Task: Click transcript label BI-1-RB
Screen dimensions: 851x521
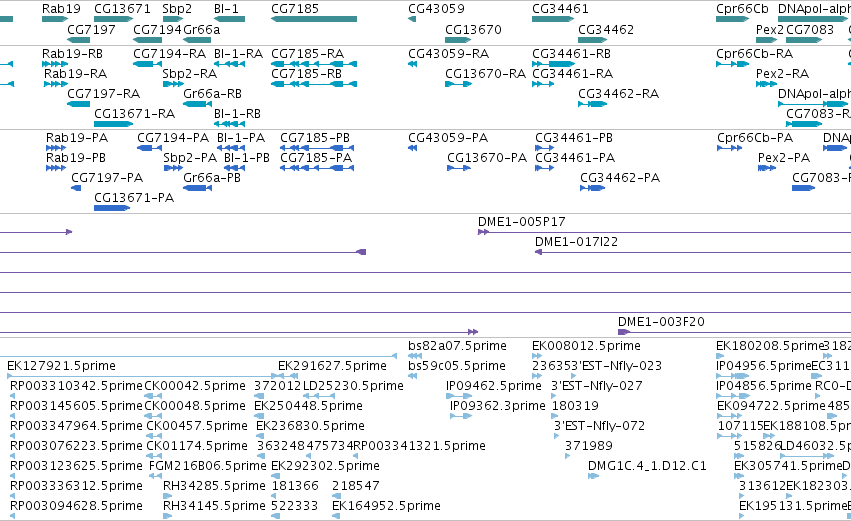Action: coord(237,114)
